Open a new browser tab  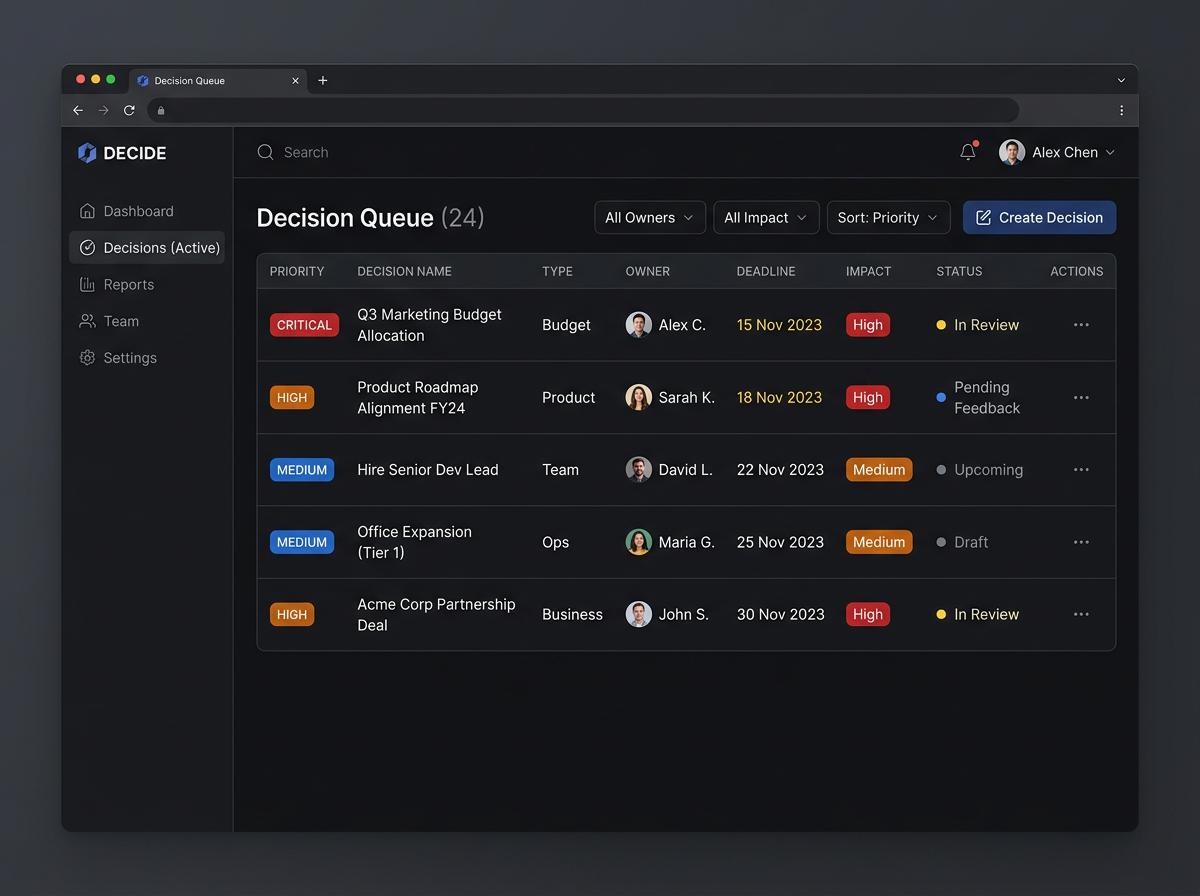322,80
